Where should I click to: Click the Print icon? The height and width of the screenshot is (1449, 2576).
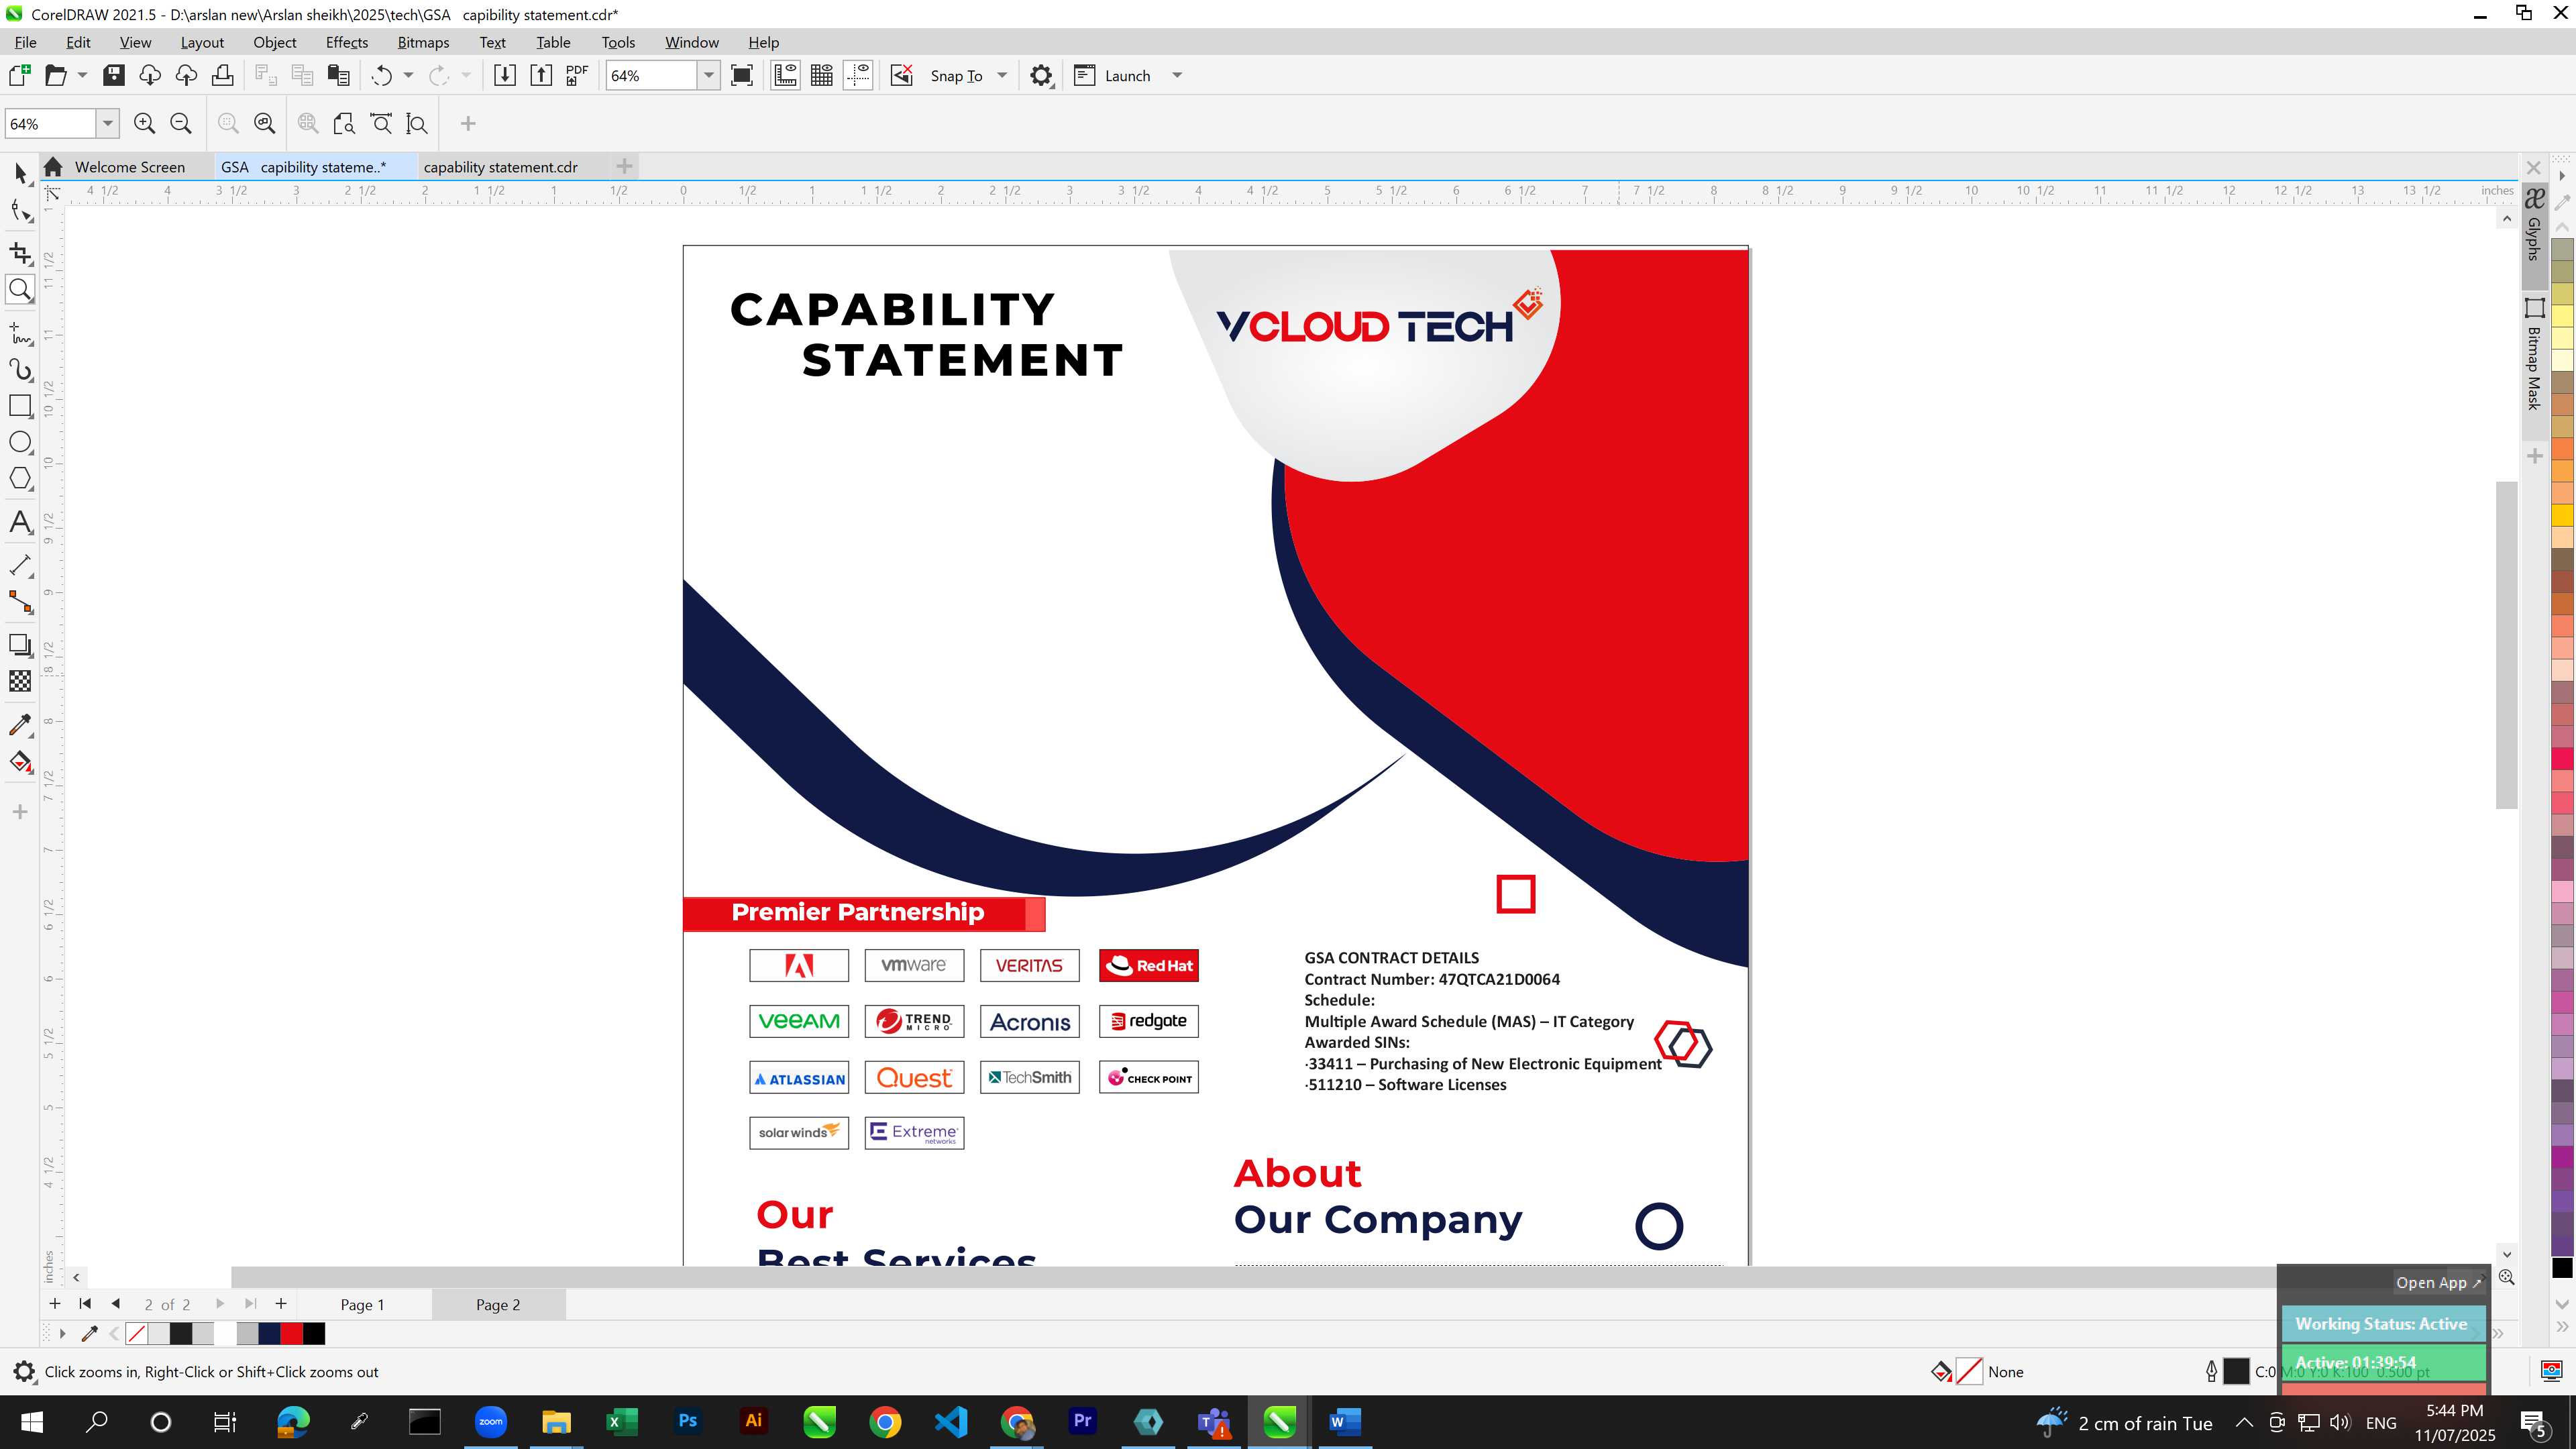tap(222, 76)
